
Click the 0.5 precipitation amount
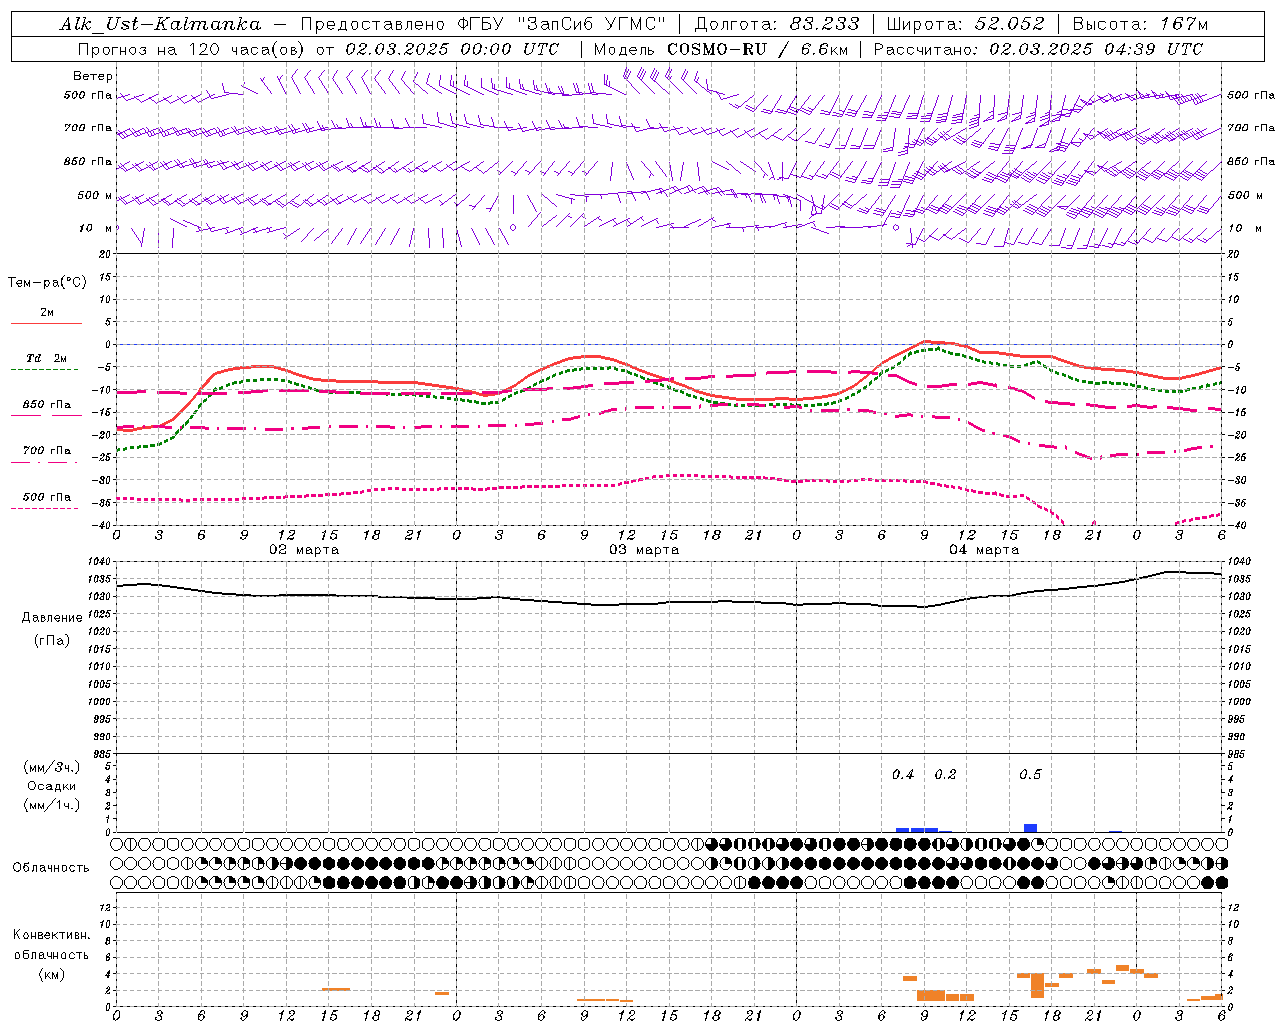pos(1030,775)
